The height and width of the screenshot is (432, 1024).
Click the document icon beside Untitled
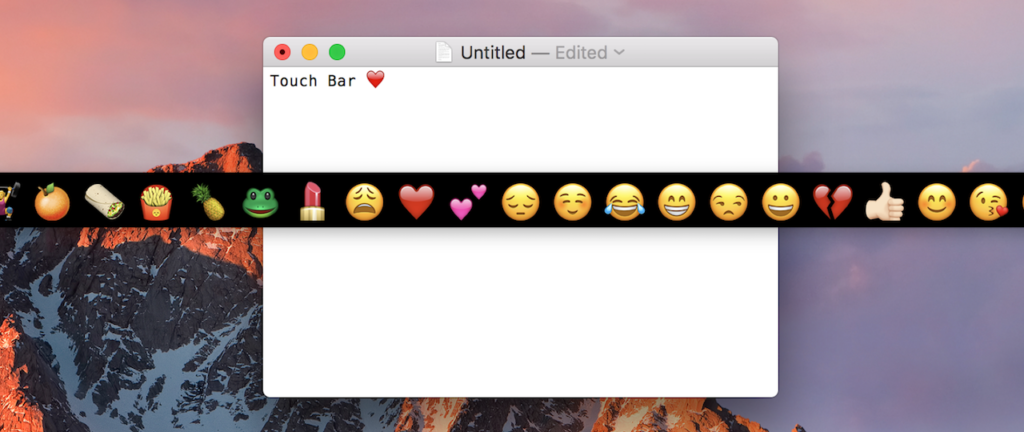click(x=443, y=53)
